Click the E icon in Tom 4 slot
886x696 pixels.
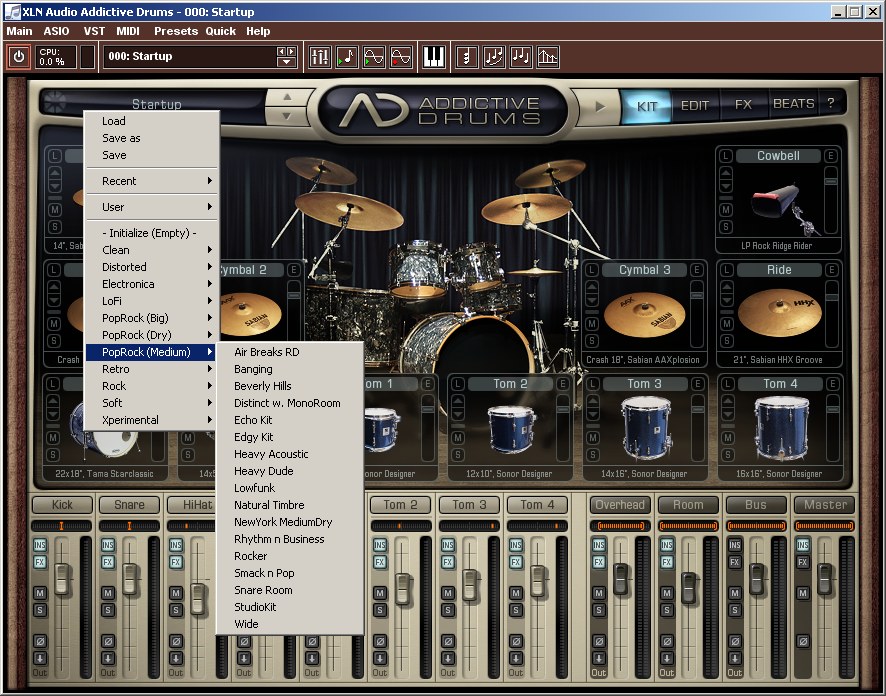pos(832,384)
